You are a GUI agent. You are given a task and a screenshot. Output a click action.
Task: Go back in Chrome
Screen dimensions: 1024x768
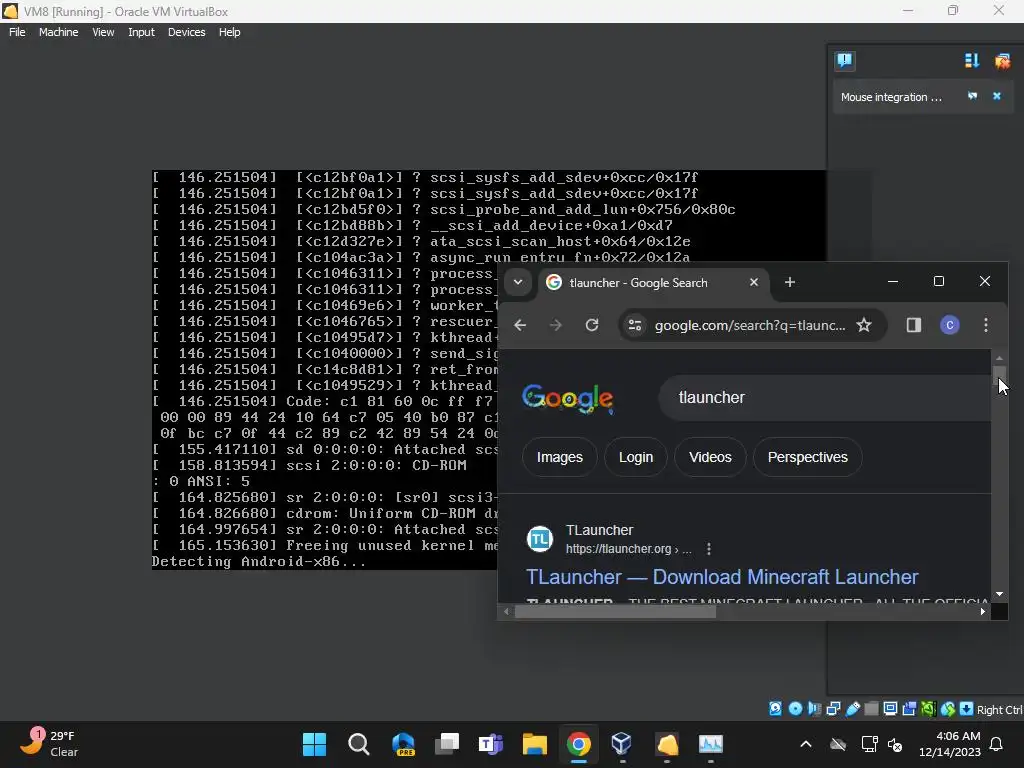520,325
